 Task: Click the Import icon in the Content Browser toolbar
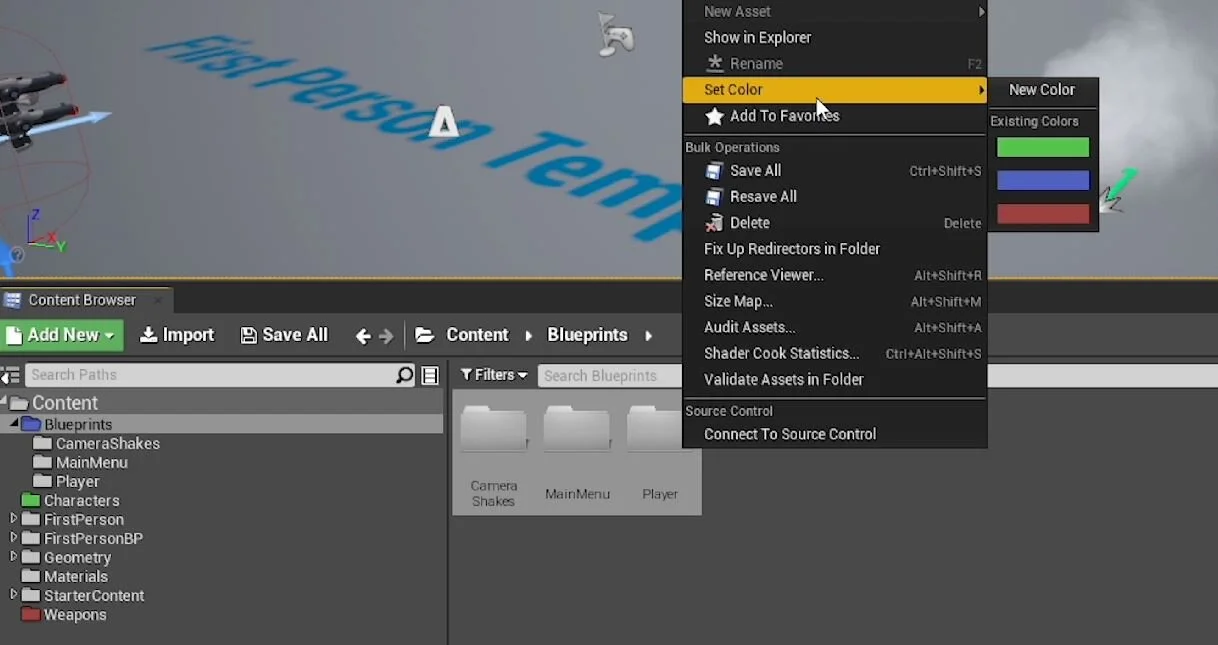pyautogui.click(x=148, y=335)
